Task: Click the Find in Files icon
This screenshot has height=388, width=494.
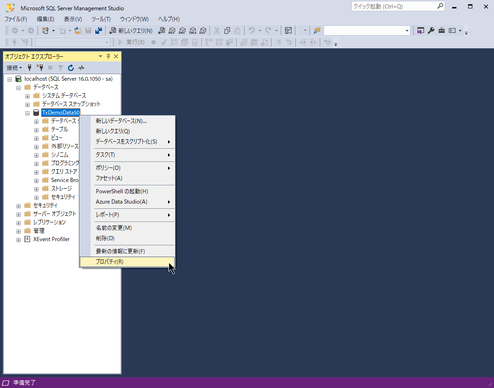Action: click(x=317, y=31)
